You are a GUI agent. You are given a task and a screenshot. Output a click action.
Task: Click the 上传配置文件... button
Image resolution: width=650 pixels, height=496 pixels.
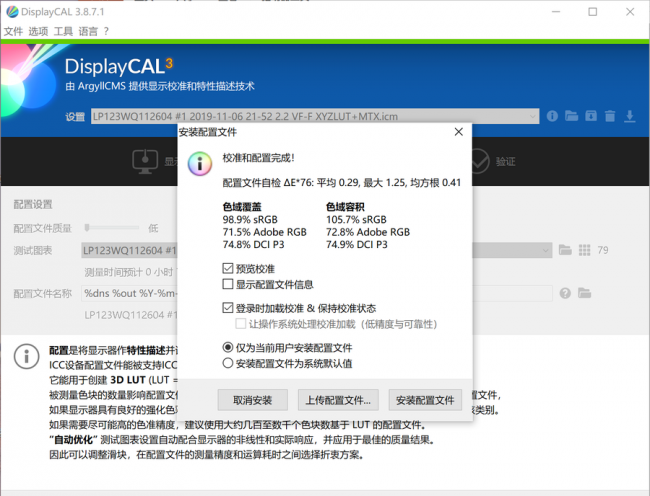338,400
